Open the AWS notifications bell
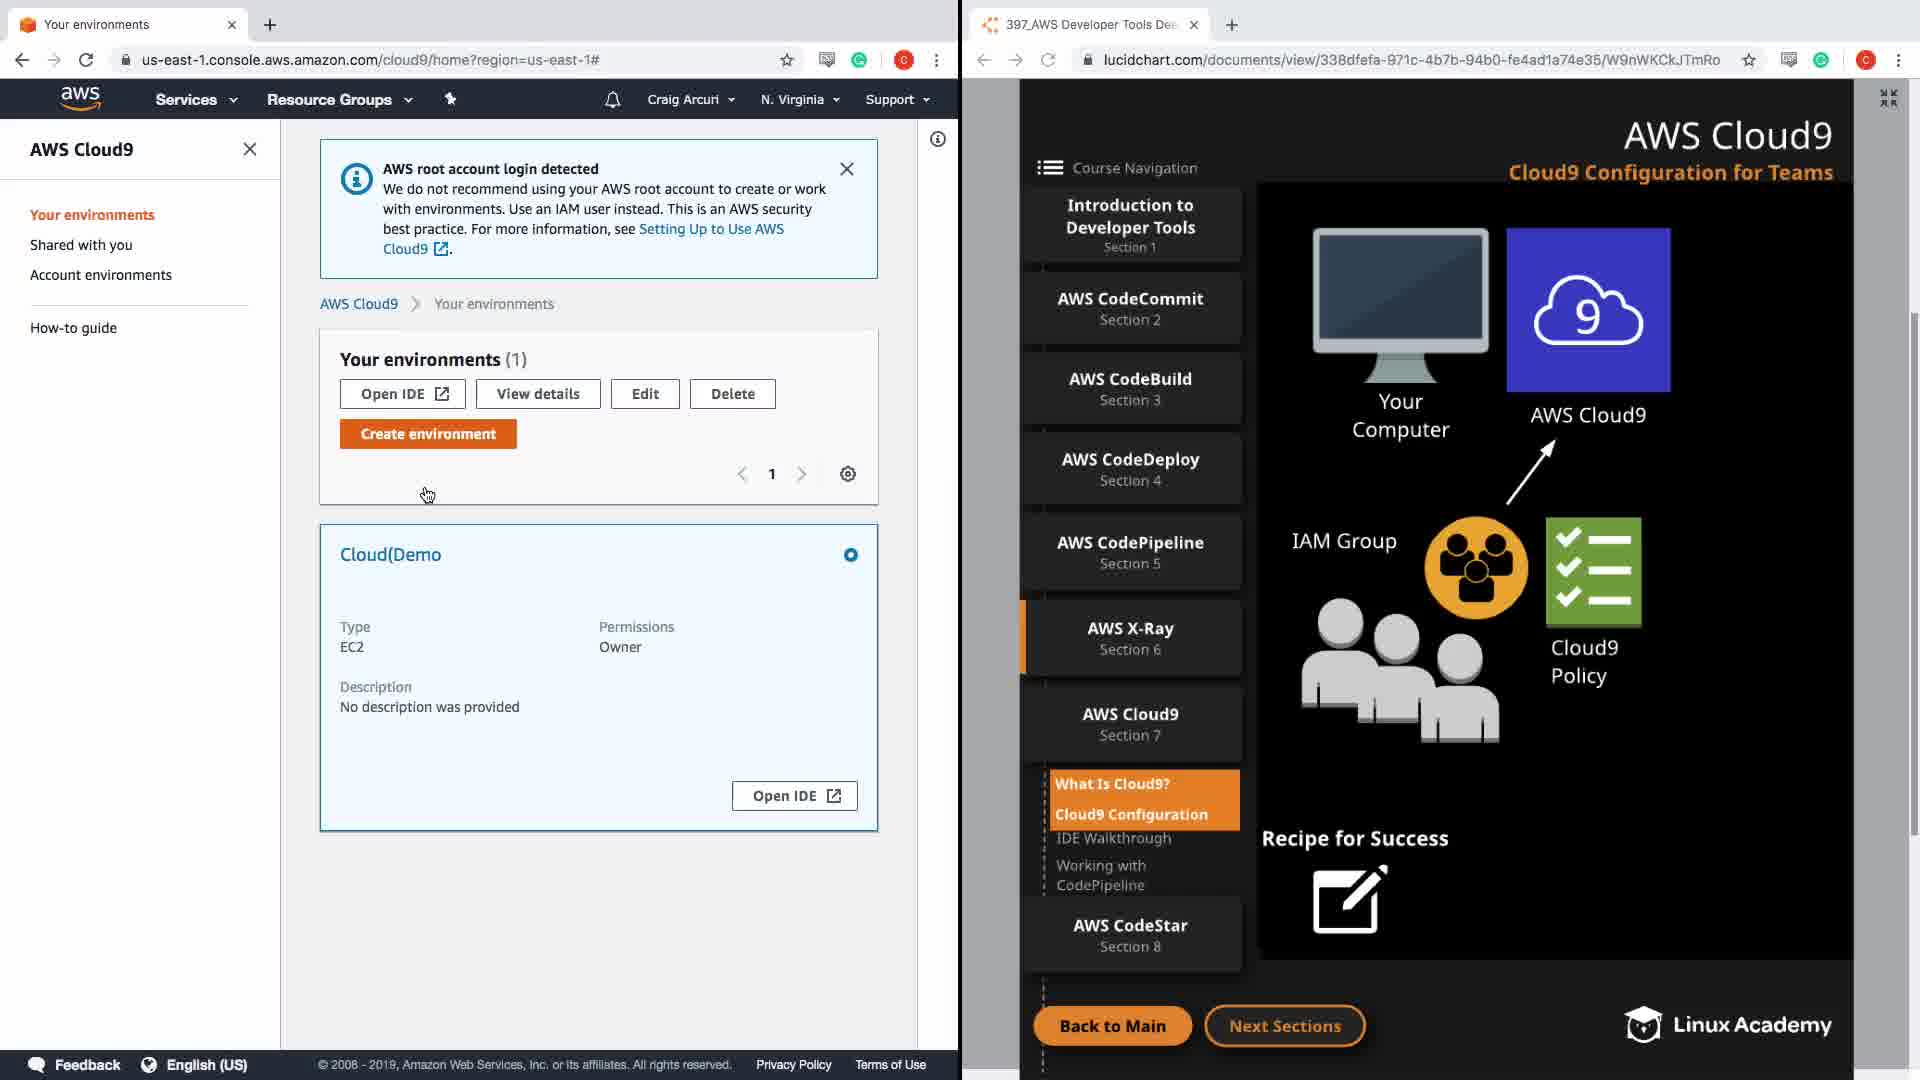Image resolution: width=1920 pixels, height=1080 pixels. pos(612,100)
